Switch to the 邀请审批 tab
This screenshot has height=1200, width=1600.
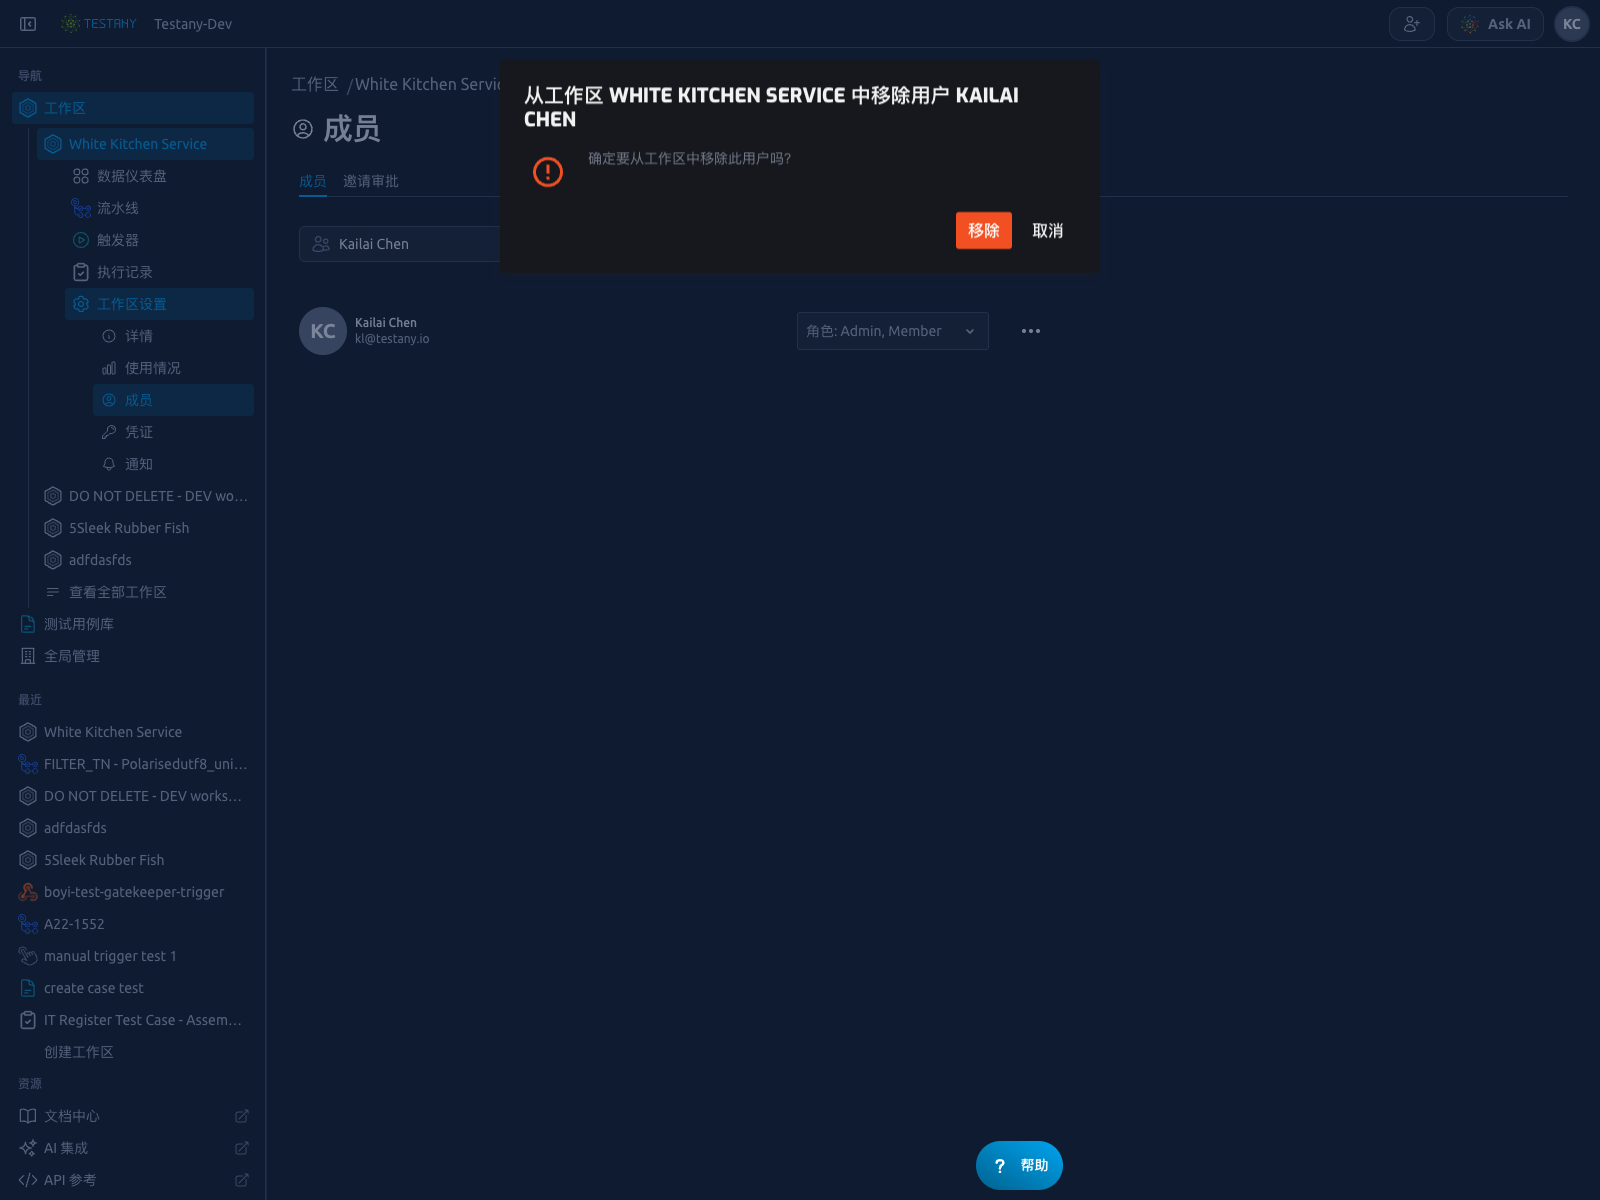(370, 181)
